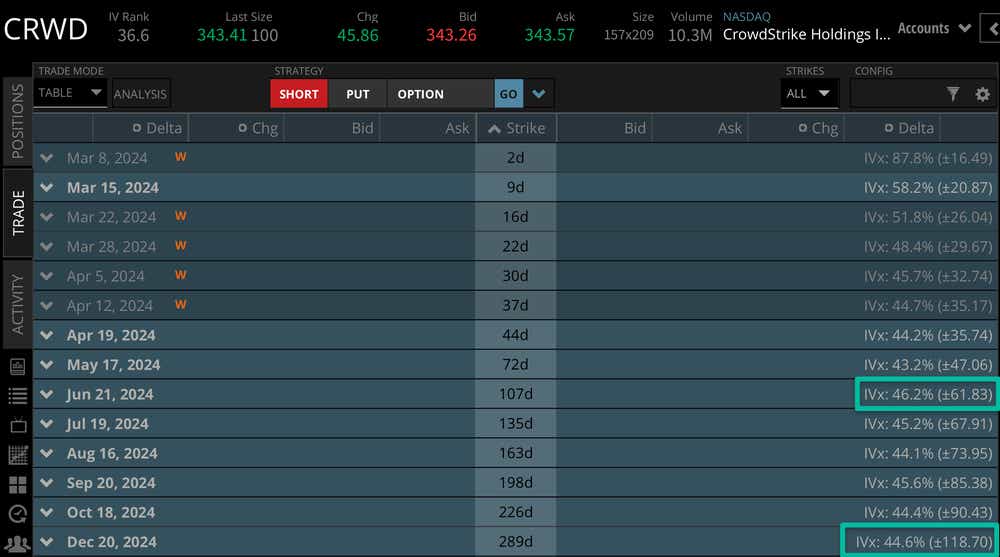
Task: Open the clock-arrow history sidebar icon
Action: point(17,514)
